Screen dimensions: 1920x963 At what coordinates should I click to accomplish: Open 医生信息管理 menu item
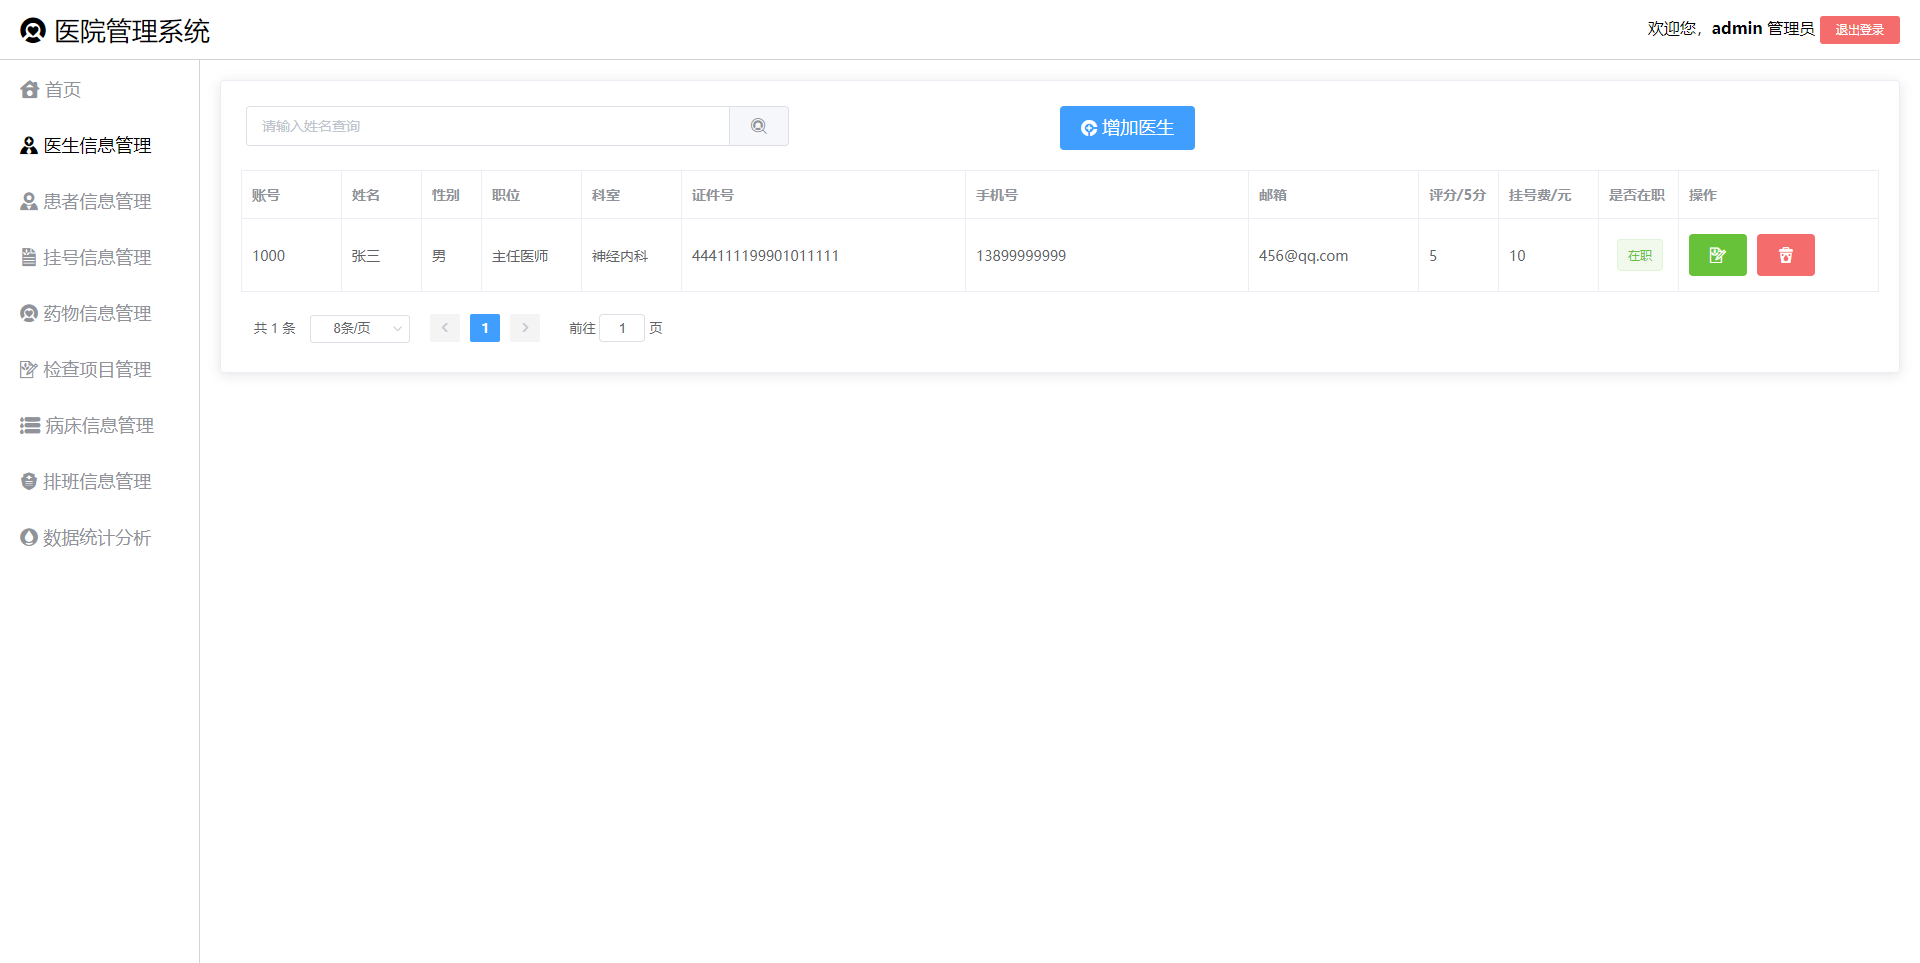coord(100,146)
